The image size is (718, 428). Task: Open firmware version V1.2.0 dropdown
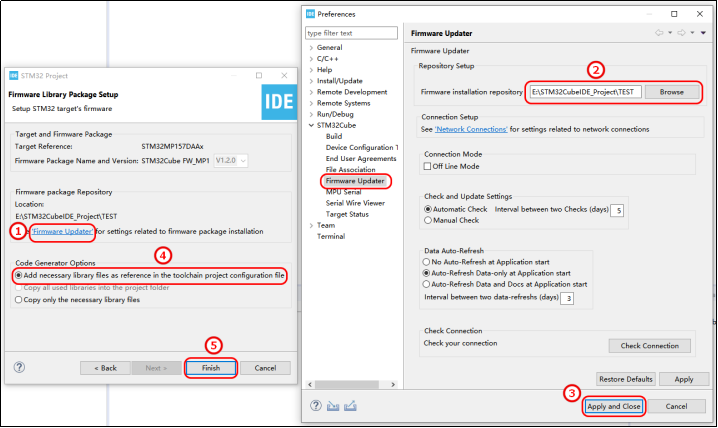231,161
